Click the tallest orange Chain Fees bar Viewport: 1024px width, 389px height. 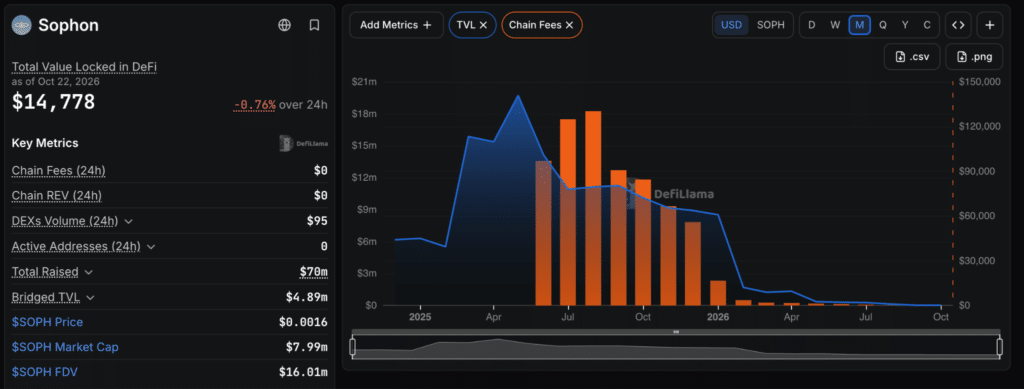[x=593, y=208]
